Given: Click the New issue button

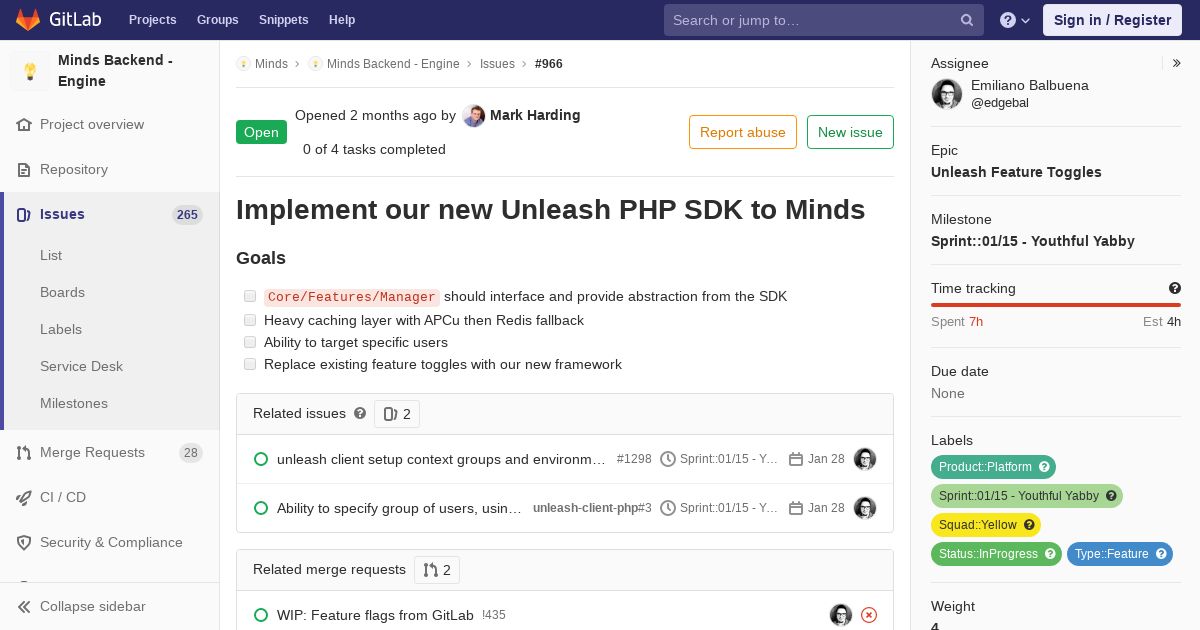Looking at the screenshot, I should (x=850, y=132).
